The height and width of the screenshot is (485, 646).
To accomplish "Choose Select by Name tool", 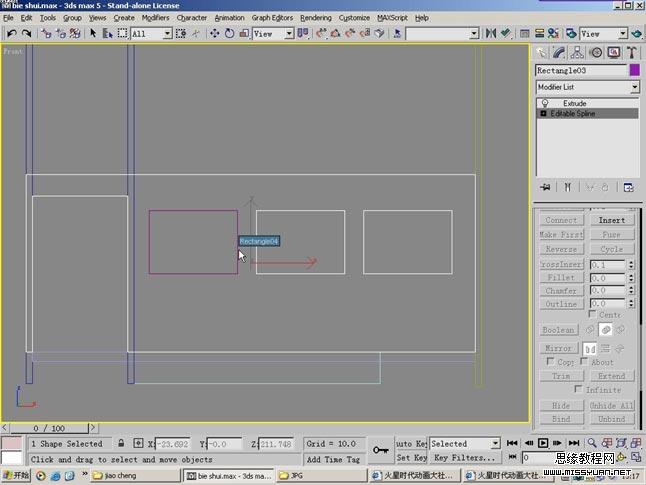I will click(108, 33).
